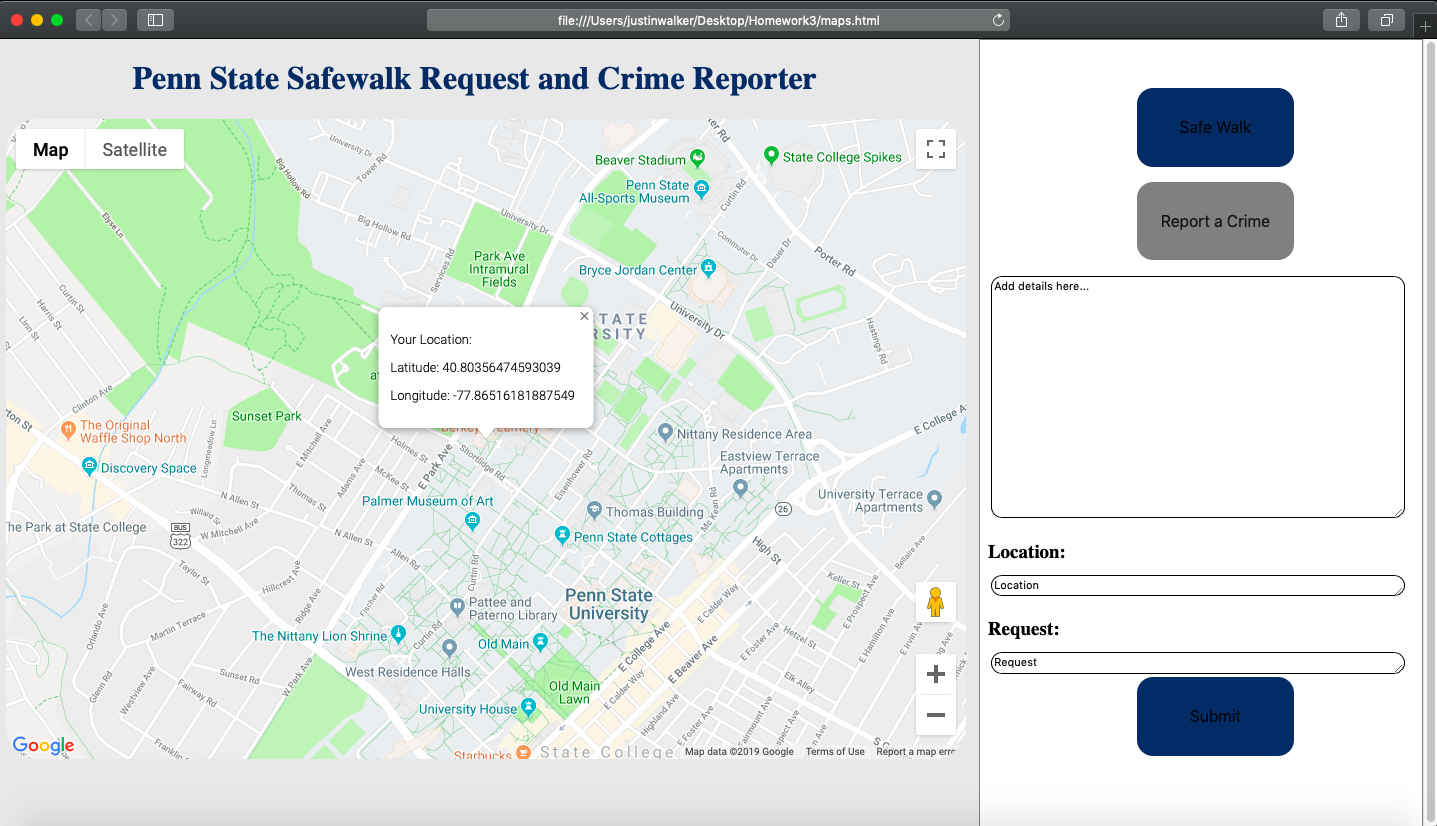Click the Palmer Museum of Art marker
Viewport: 1437px width, 826px height.
click(473, 520)
